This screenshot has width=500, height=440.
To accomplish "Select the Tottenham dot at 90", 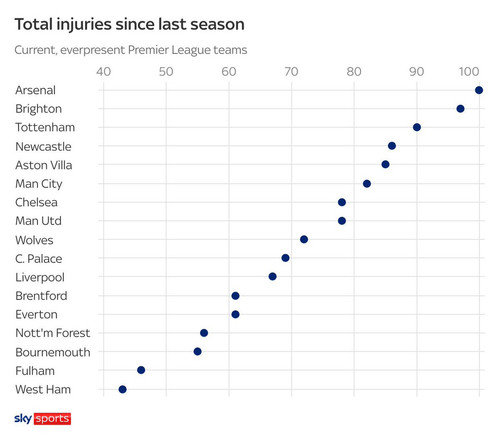I will (417, 127).
